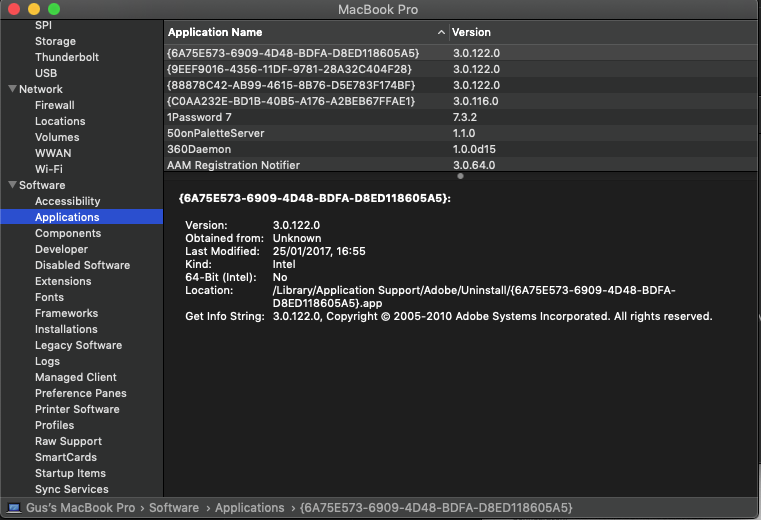Click the Last Modified date 25/01/2017, 16:55
Image resolution: width=761 pixels, height=520 pixels.
click(319, 252)
